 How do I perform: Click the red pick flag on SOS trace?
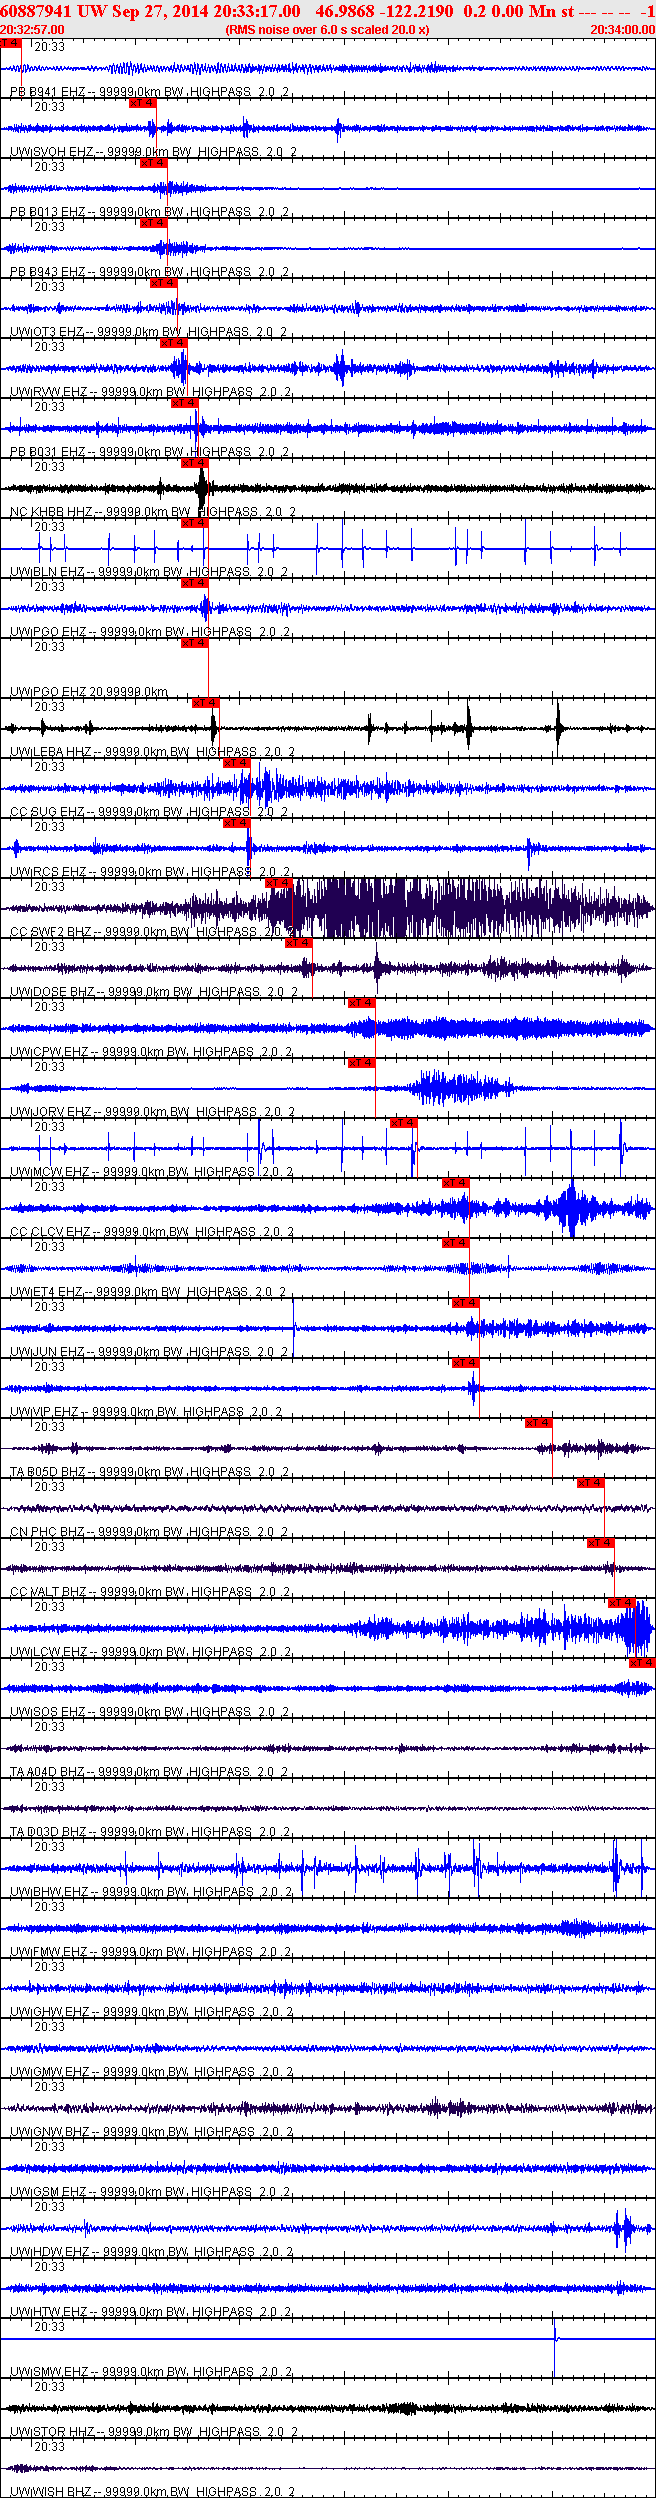(x=642, y=1663)
